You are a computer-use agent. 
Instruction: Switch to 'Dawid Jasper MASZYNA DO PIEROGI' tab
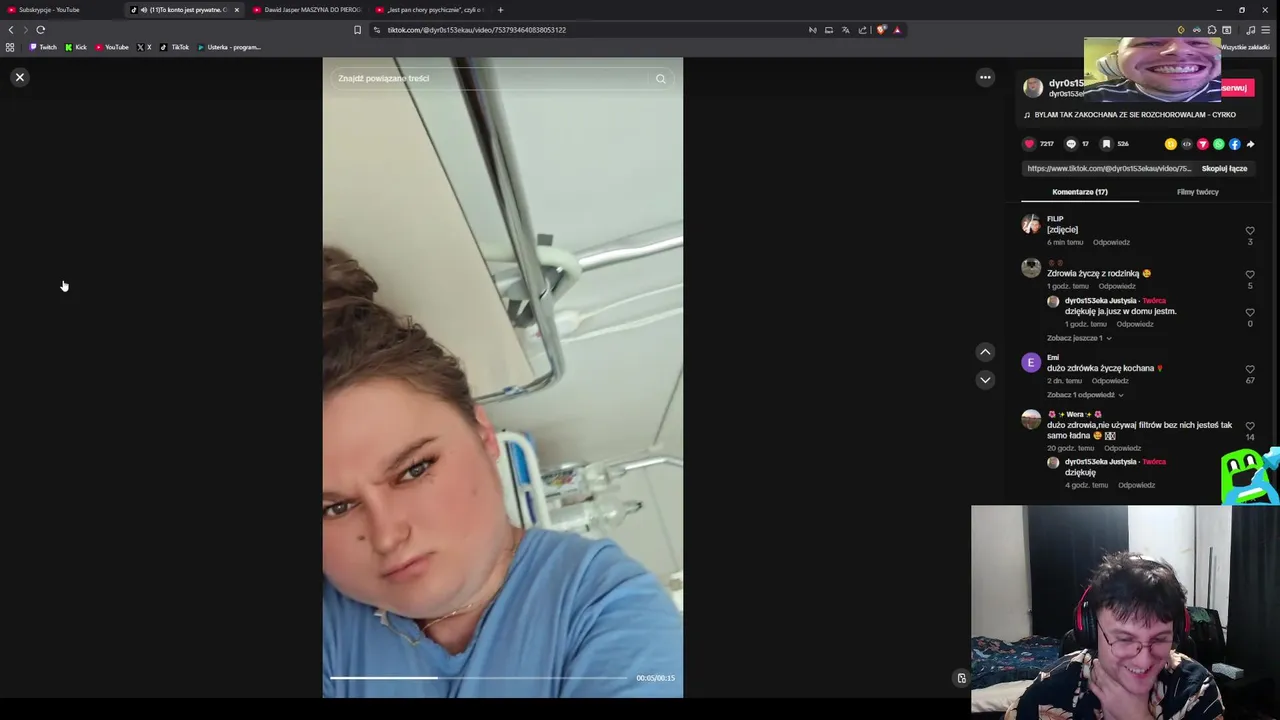[308, 10]
